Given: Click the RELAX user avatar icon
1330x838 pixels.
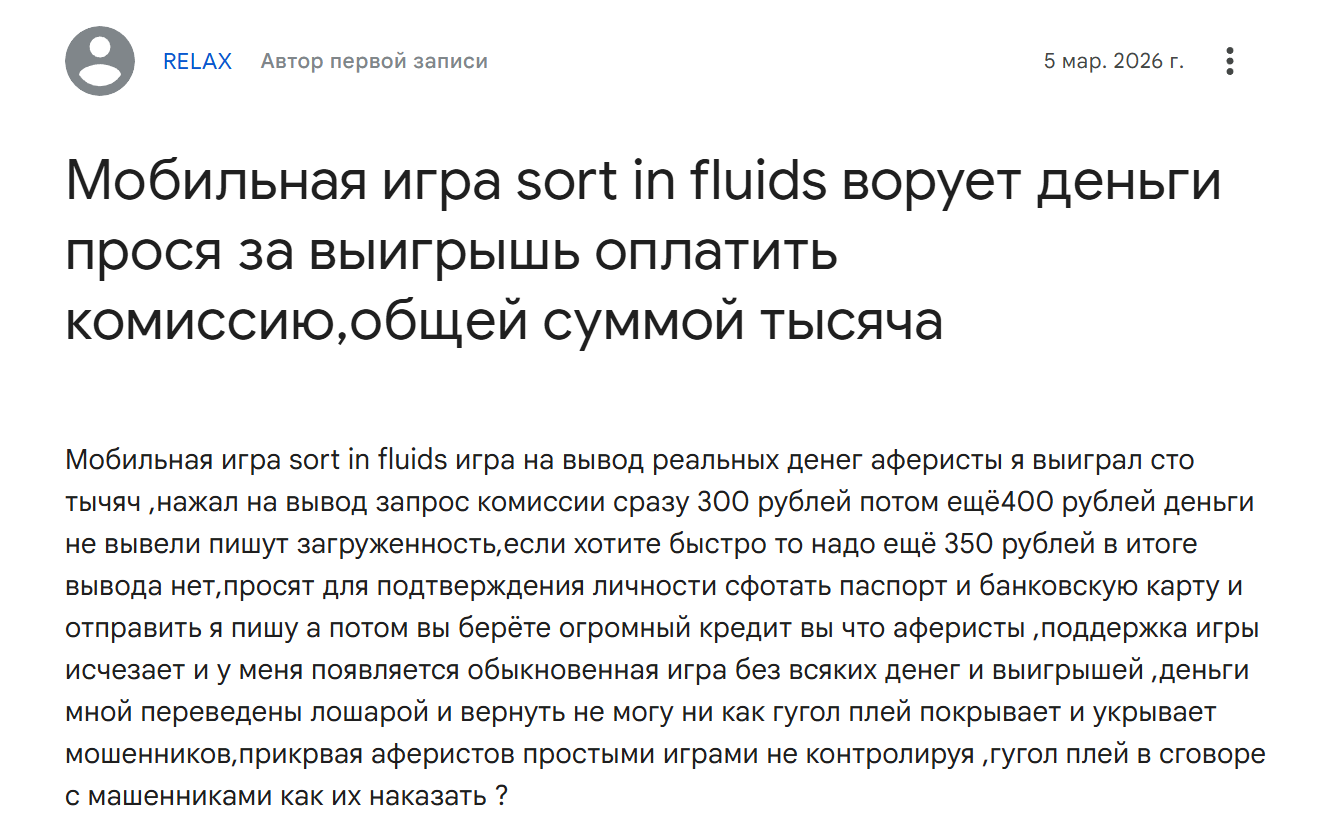Looking at the screenshot, I should pos(100,61).
